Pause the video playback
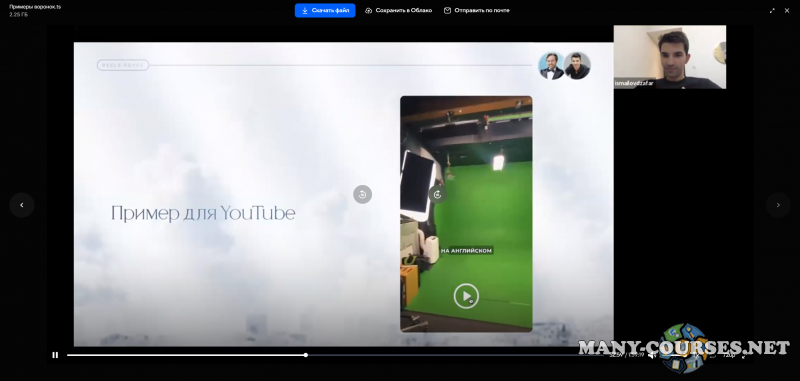 55,355
